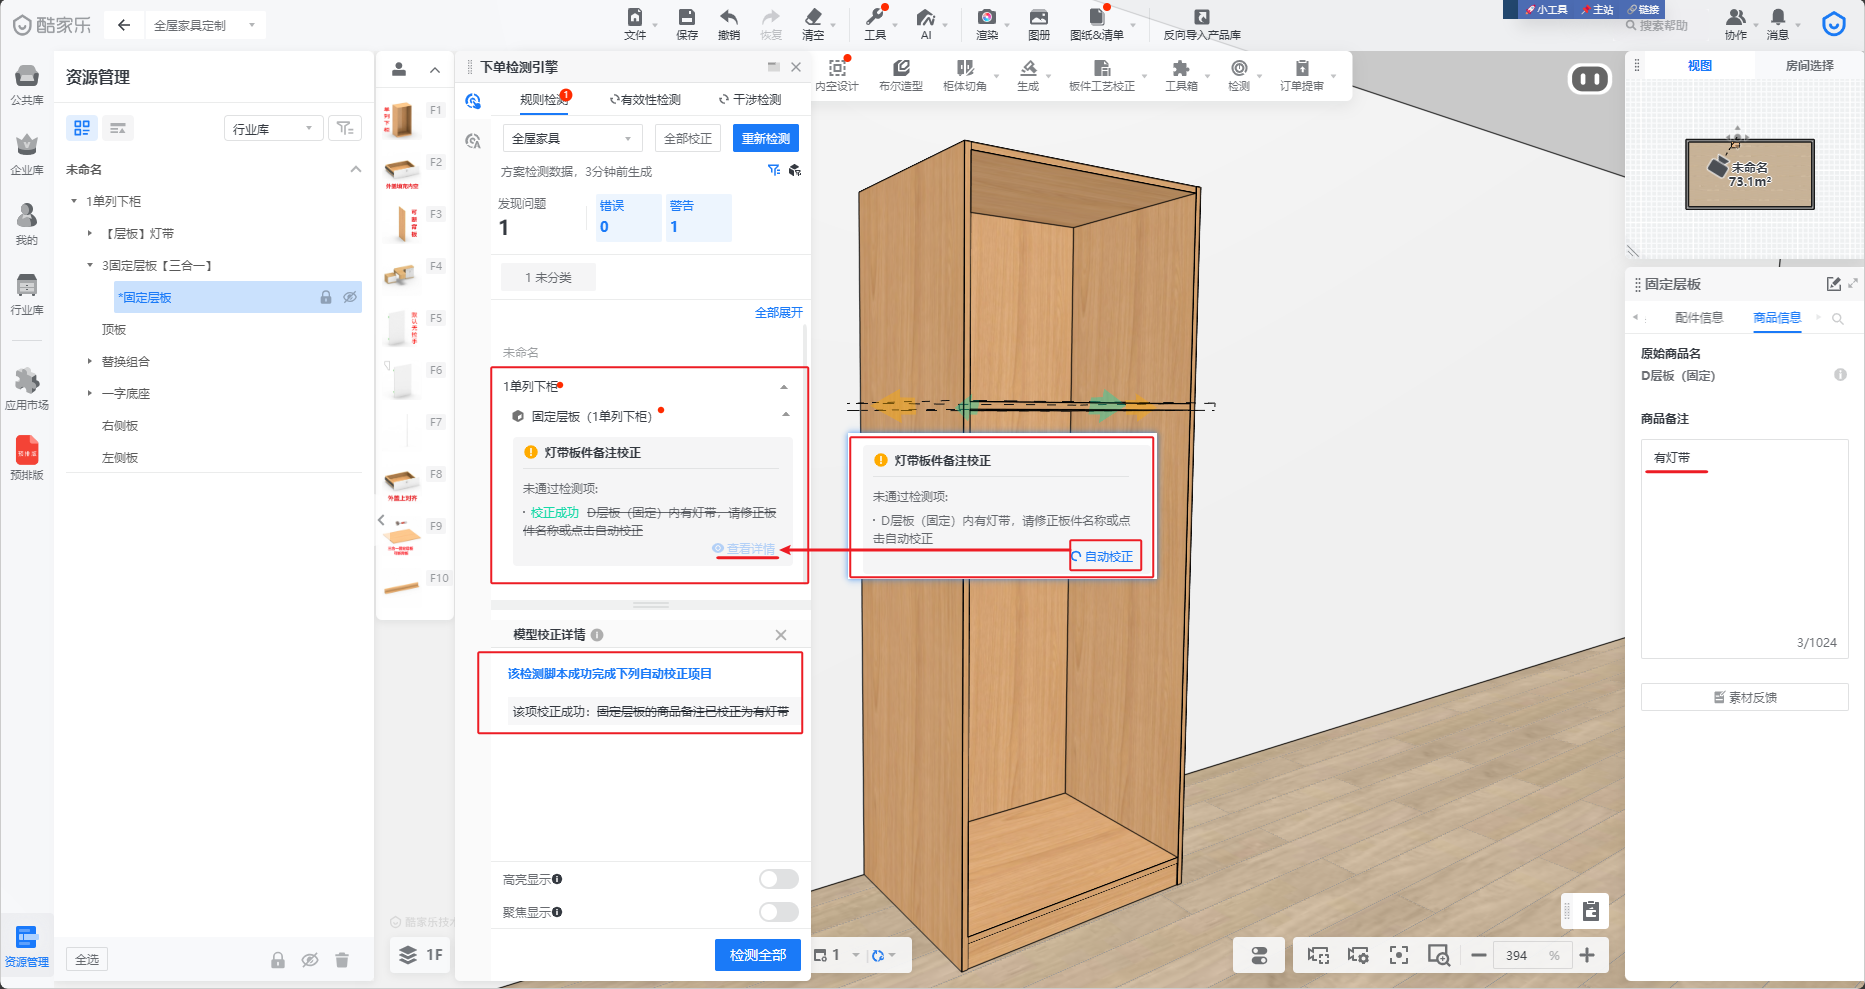The height and width of the screenshot is (989, 1865).
Task: Click the order review (订单提审) icon
Action: point(1301,69)
